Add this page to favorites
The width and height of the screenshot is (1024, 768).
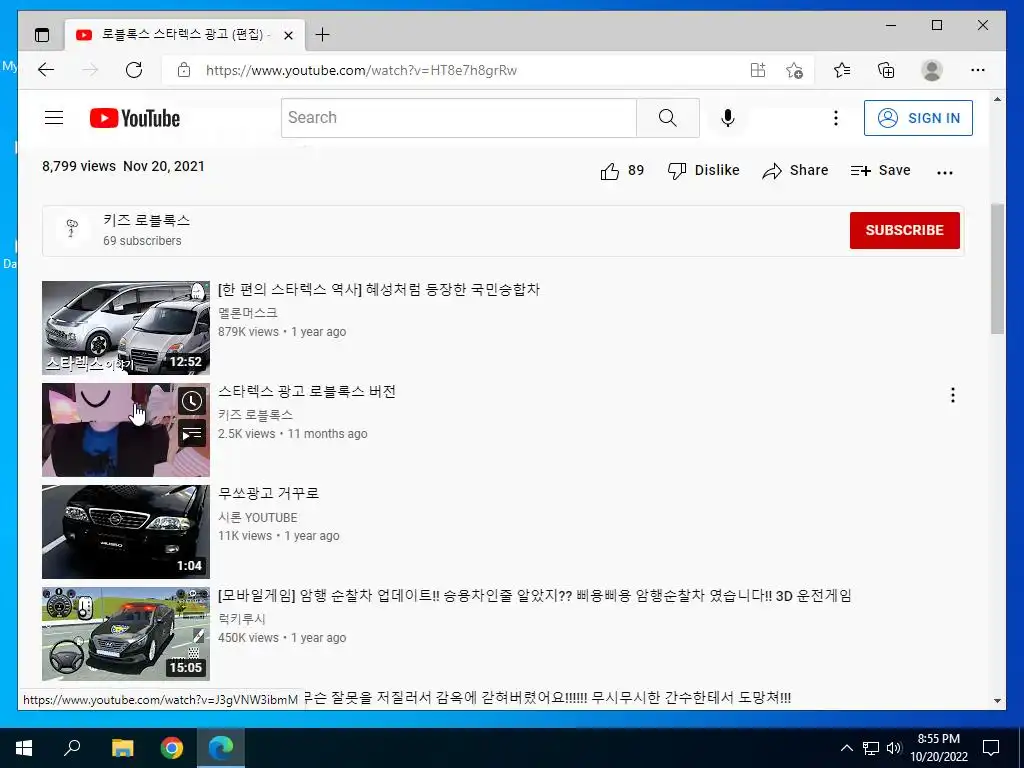pos(794,70)
